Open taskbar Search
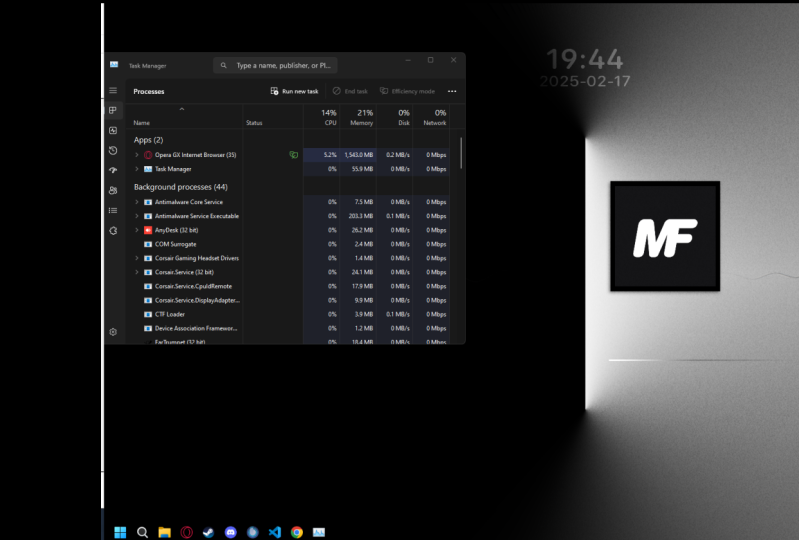Viewport: 799px width, 540px height. coord(142,532)
